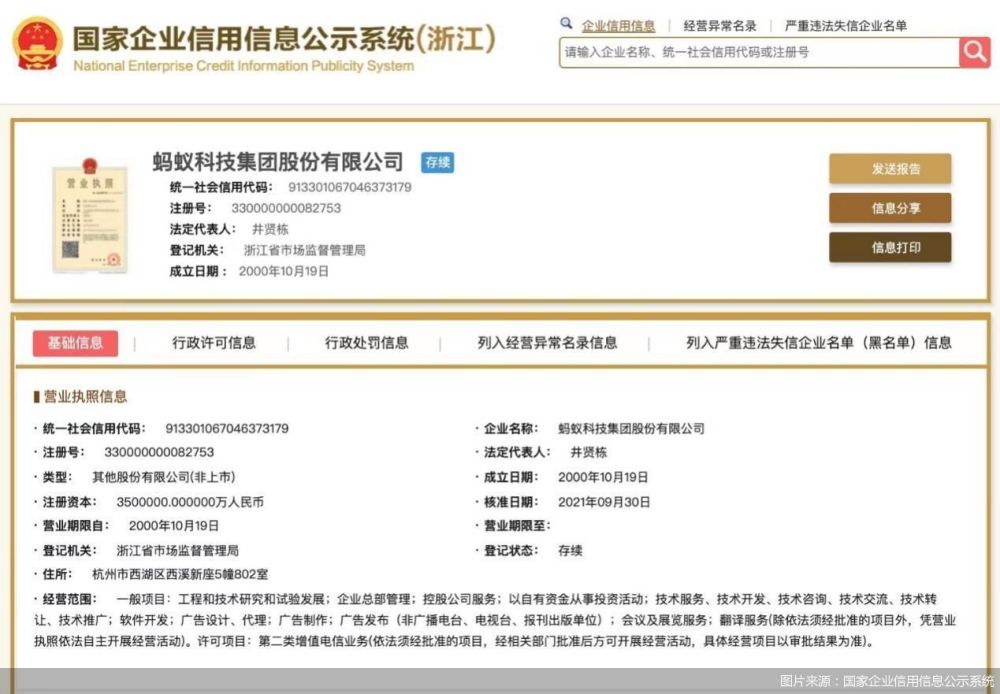Click the site title 国家企业信用信息公示系统(浙江)
Screen dimensions: 1000x694
click(284, 39)
